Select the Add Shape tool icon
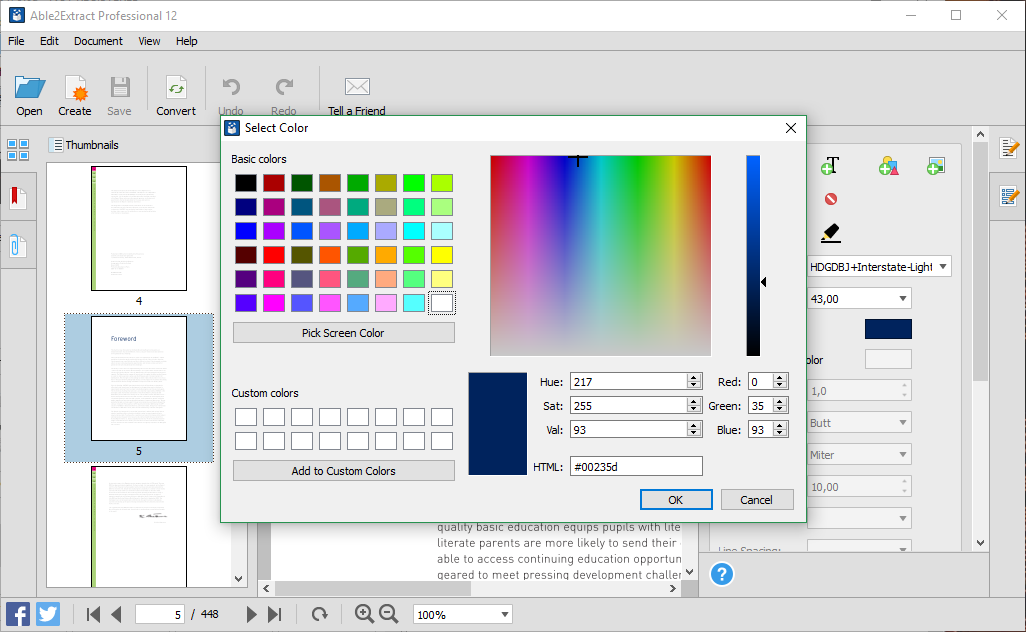The width and height of the screenshot is (1026, 632). click(889, 166)
